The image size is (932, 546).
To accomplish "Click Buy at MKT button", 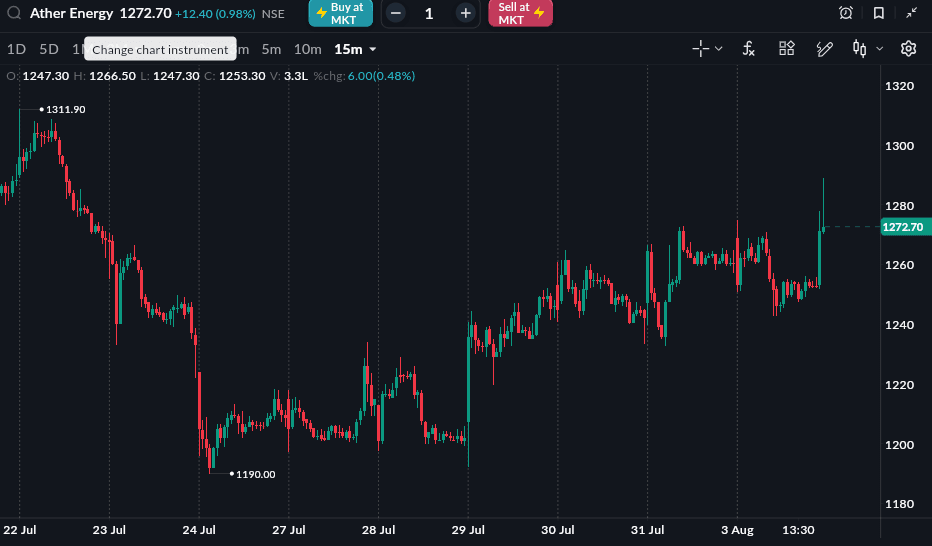I will (x=341, y=13).
